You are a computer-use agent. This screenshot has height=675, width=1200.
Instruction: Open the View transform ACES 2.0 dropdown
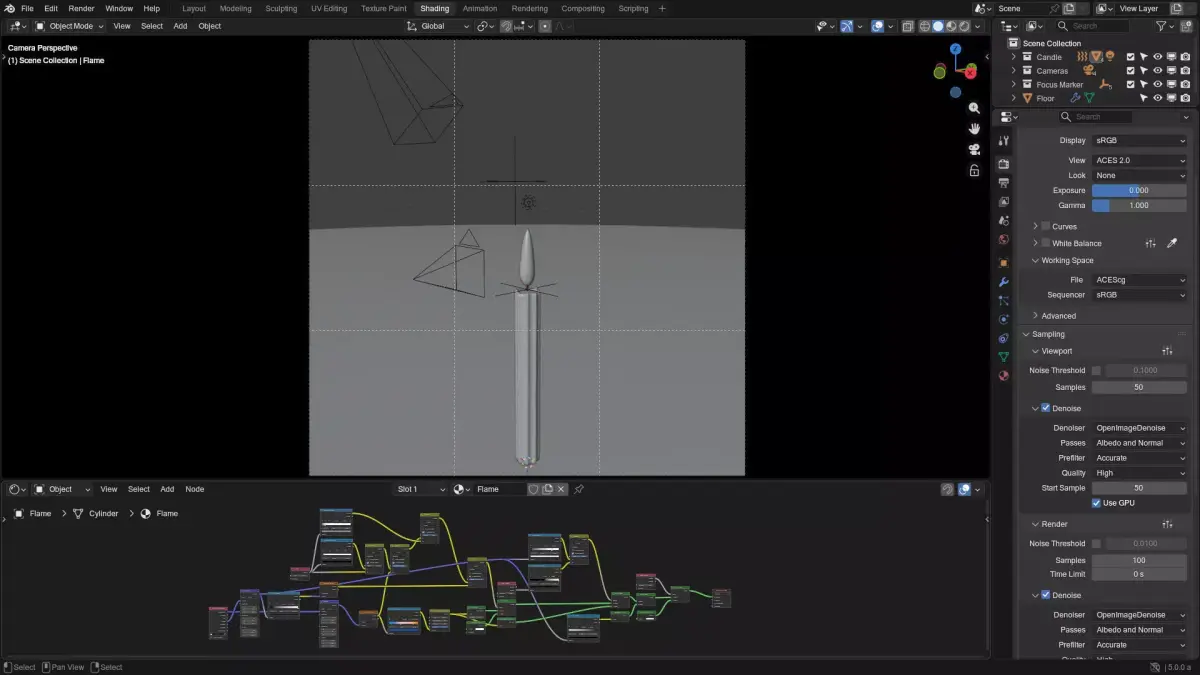click(1139, 160)
